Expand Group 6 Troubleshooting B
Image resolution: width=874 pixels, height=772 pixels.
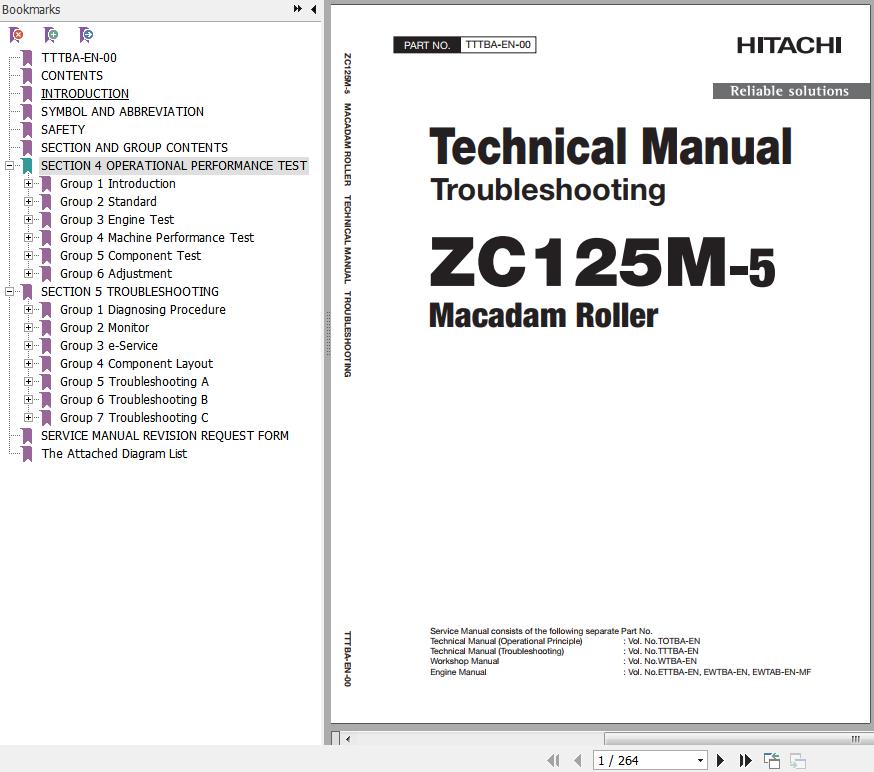(x=28, y=400)
